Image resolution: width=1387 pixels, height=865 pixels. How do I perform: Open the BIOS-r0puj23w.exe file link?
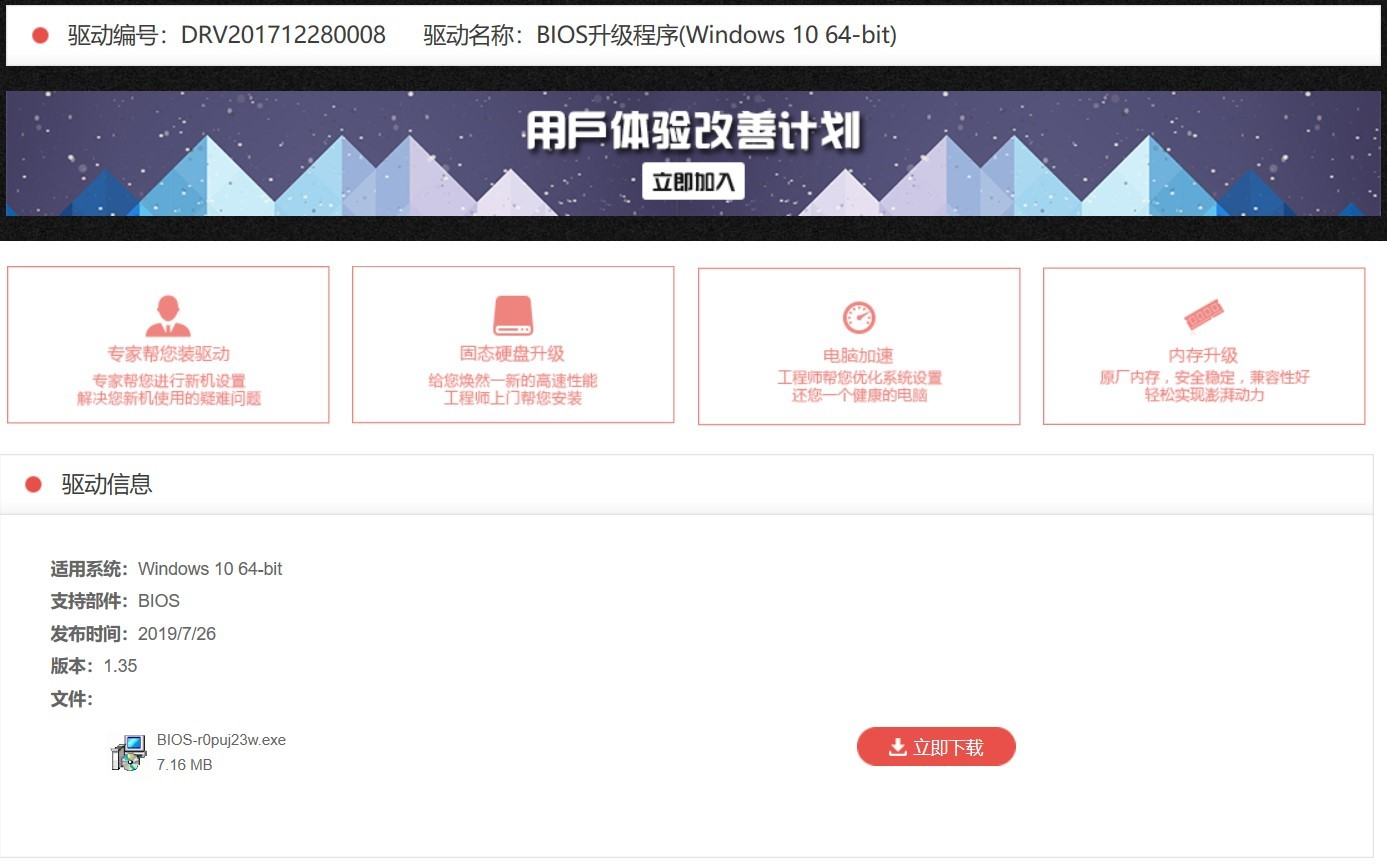click(221, 739)
